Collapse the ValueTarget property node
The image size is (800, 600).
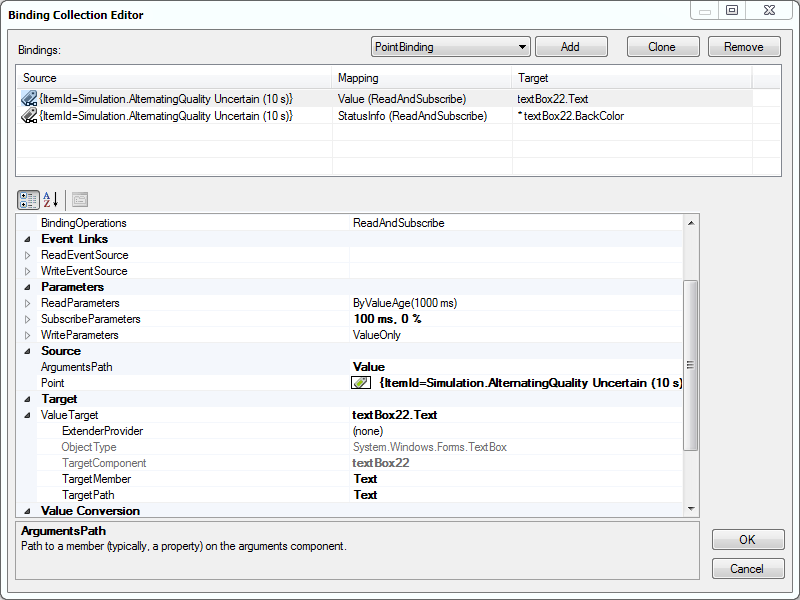[27, 415]
